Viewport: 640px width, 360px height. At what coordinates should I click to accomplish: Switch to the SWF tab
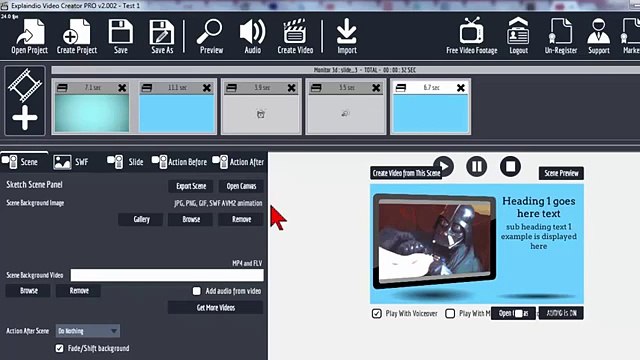71,162
